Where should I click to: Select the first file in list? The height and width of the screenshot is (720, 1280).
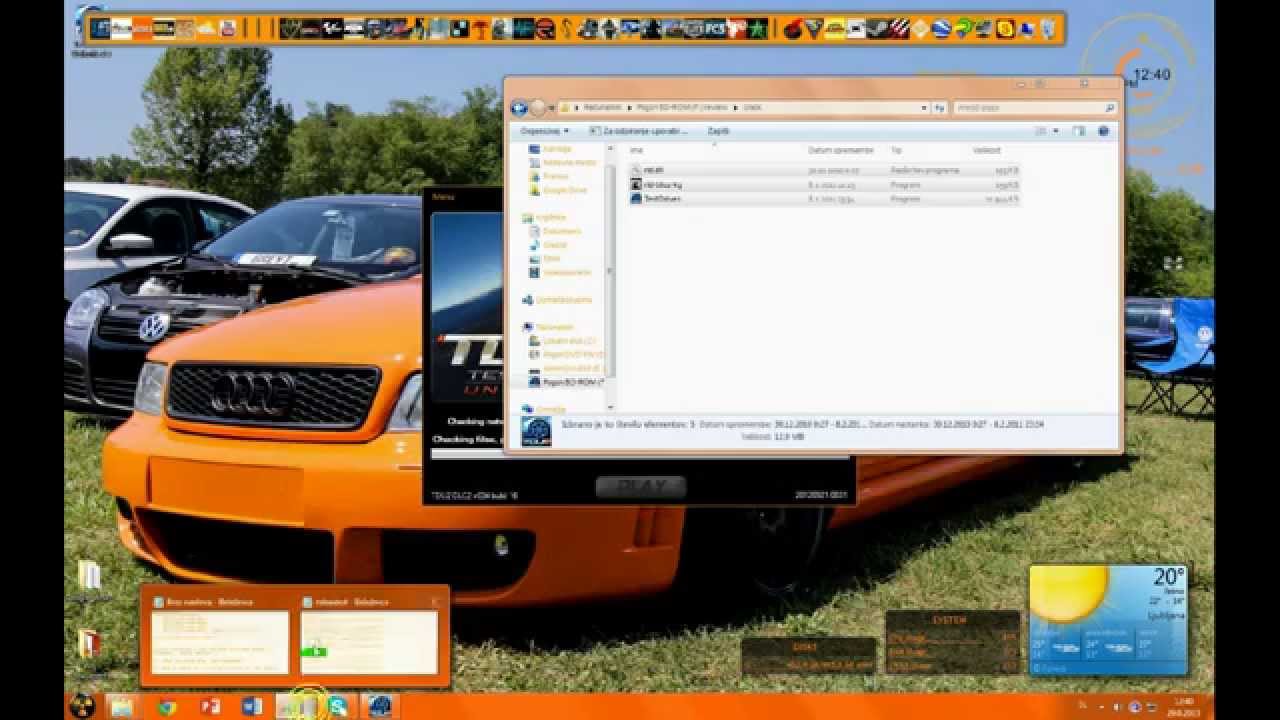[x=824, y=171]
